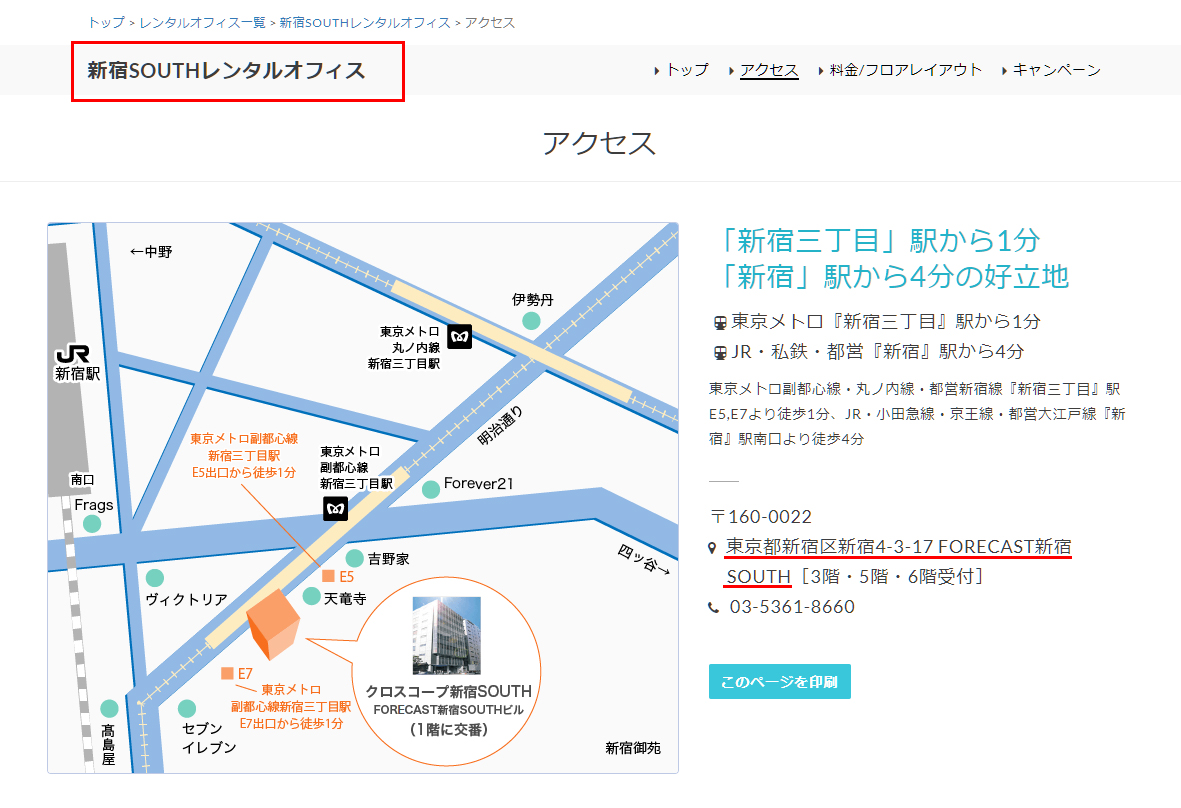1181x808 pixels.
Task: Click the orange E7 exit marker
Action: (x=228, y=673)
